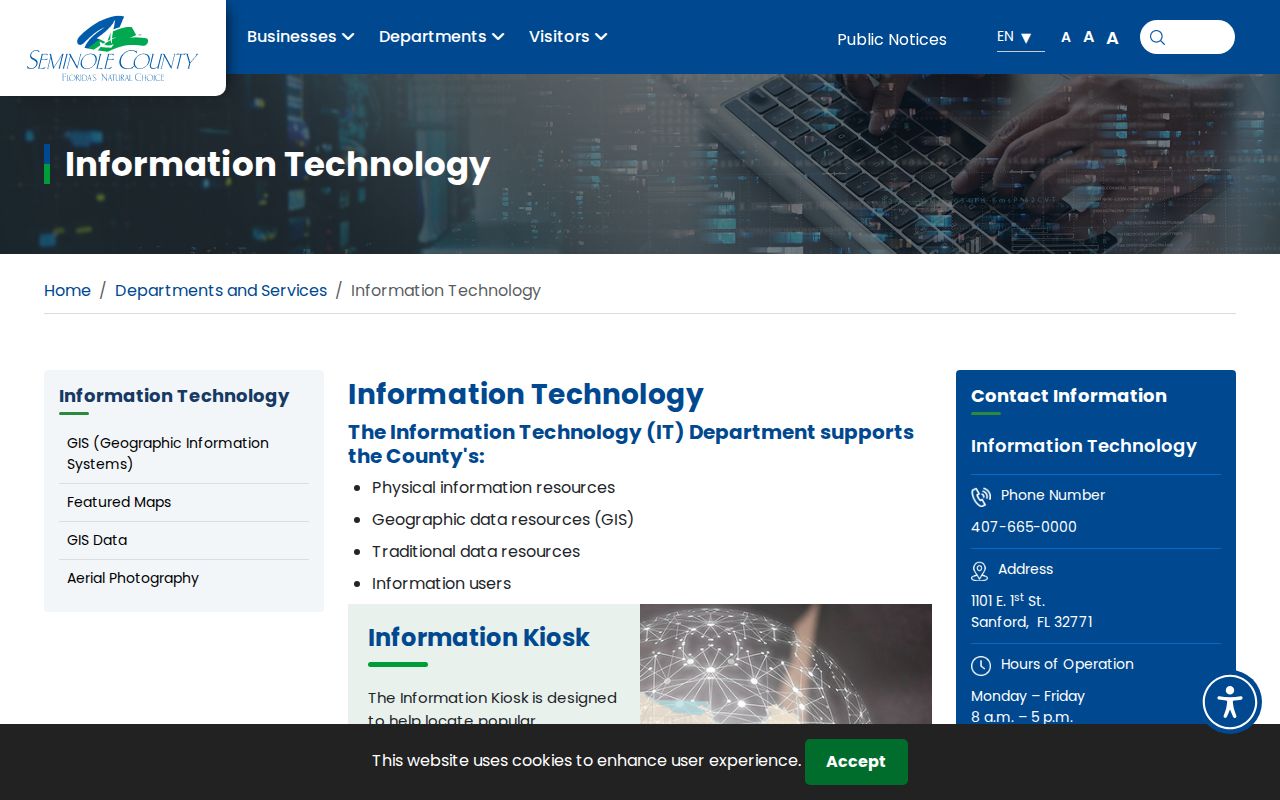This screenshot has width=1280, height=800.
Task: Select the largest font size A
Action: click(x=1112, y=38)
